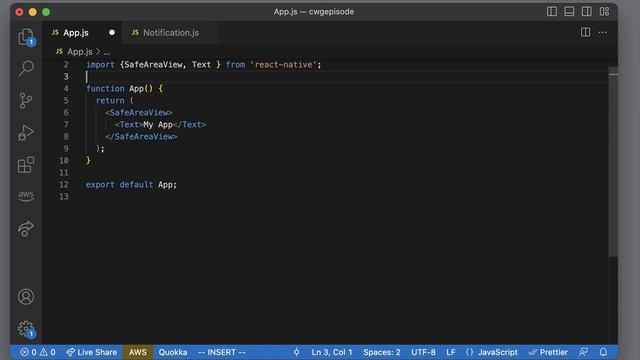
Task: Open the Source Control view
Action: click(26, 100)
